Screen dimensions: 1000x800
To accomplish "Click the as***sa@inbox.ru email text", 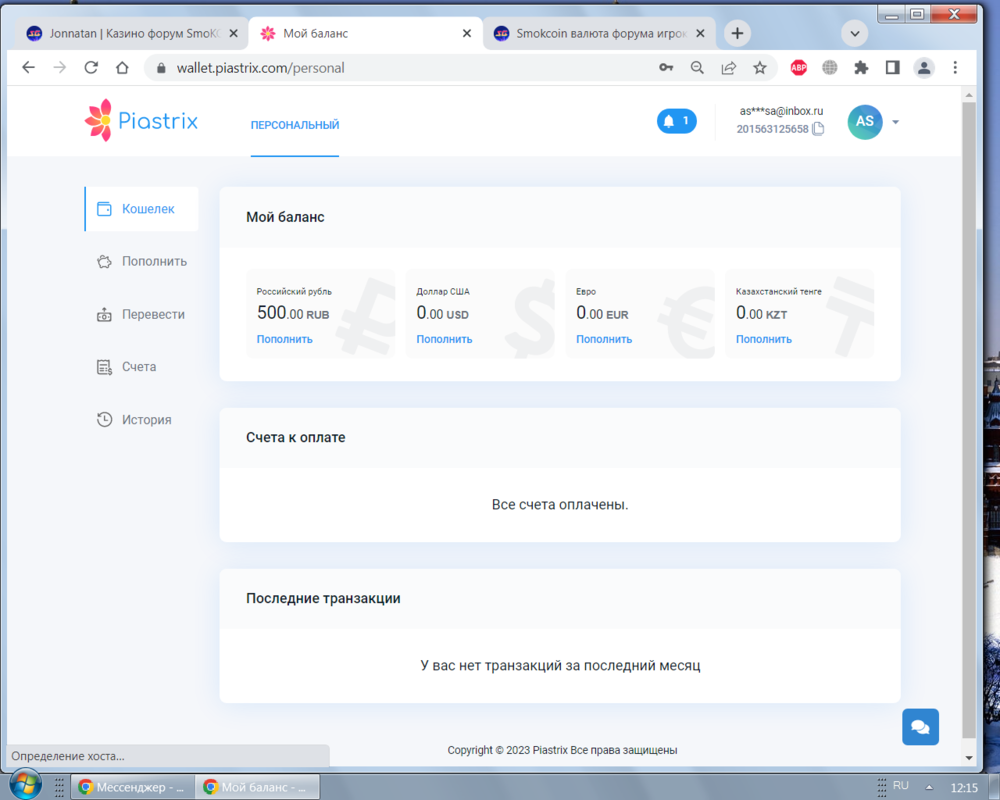I will [781, 111].
